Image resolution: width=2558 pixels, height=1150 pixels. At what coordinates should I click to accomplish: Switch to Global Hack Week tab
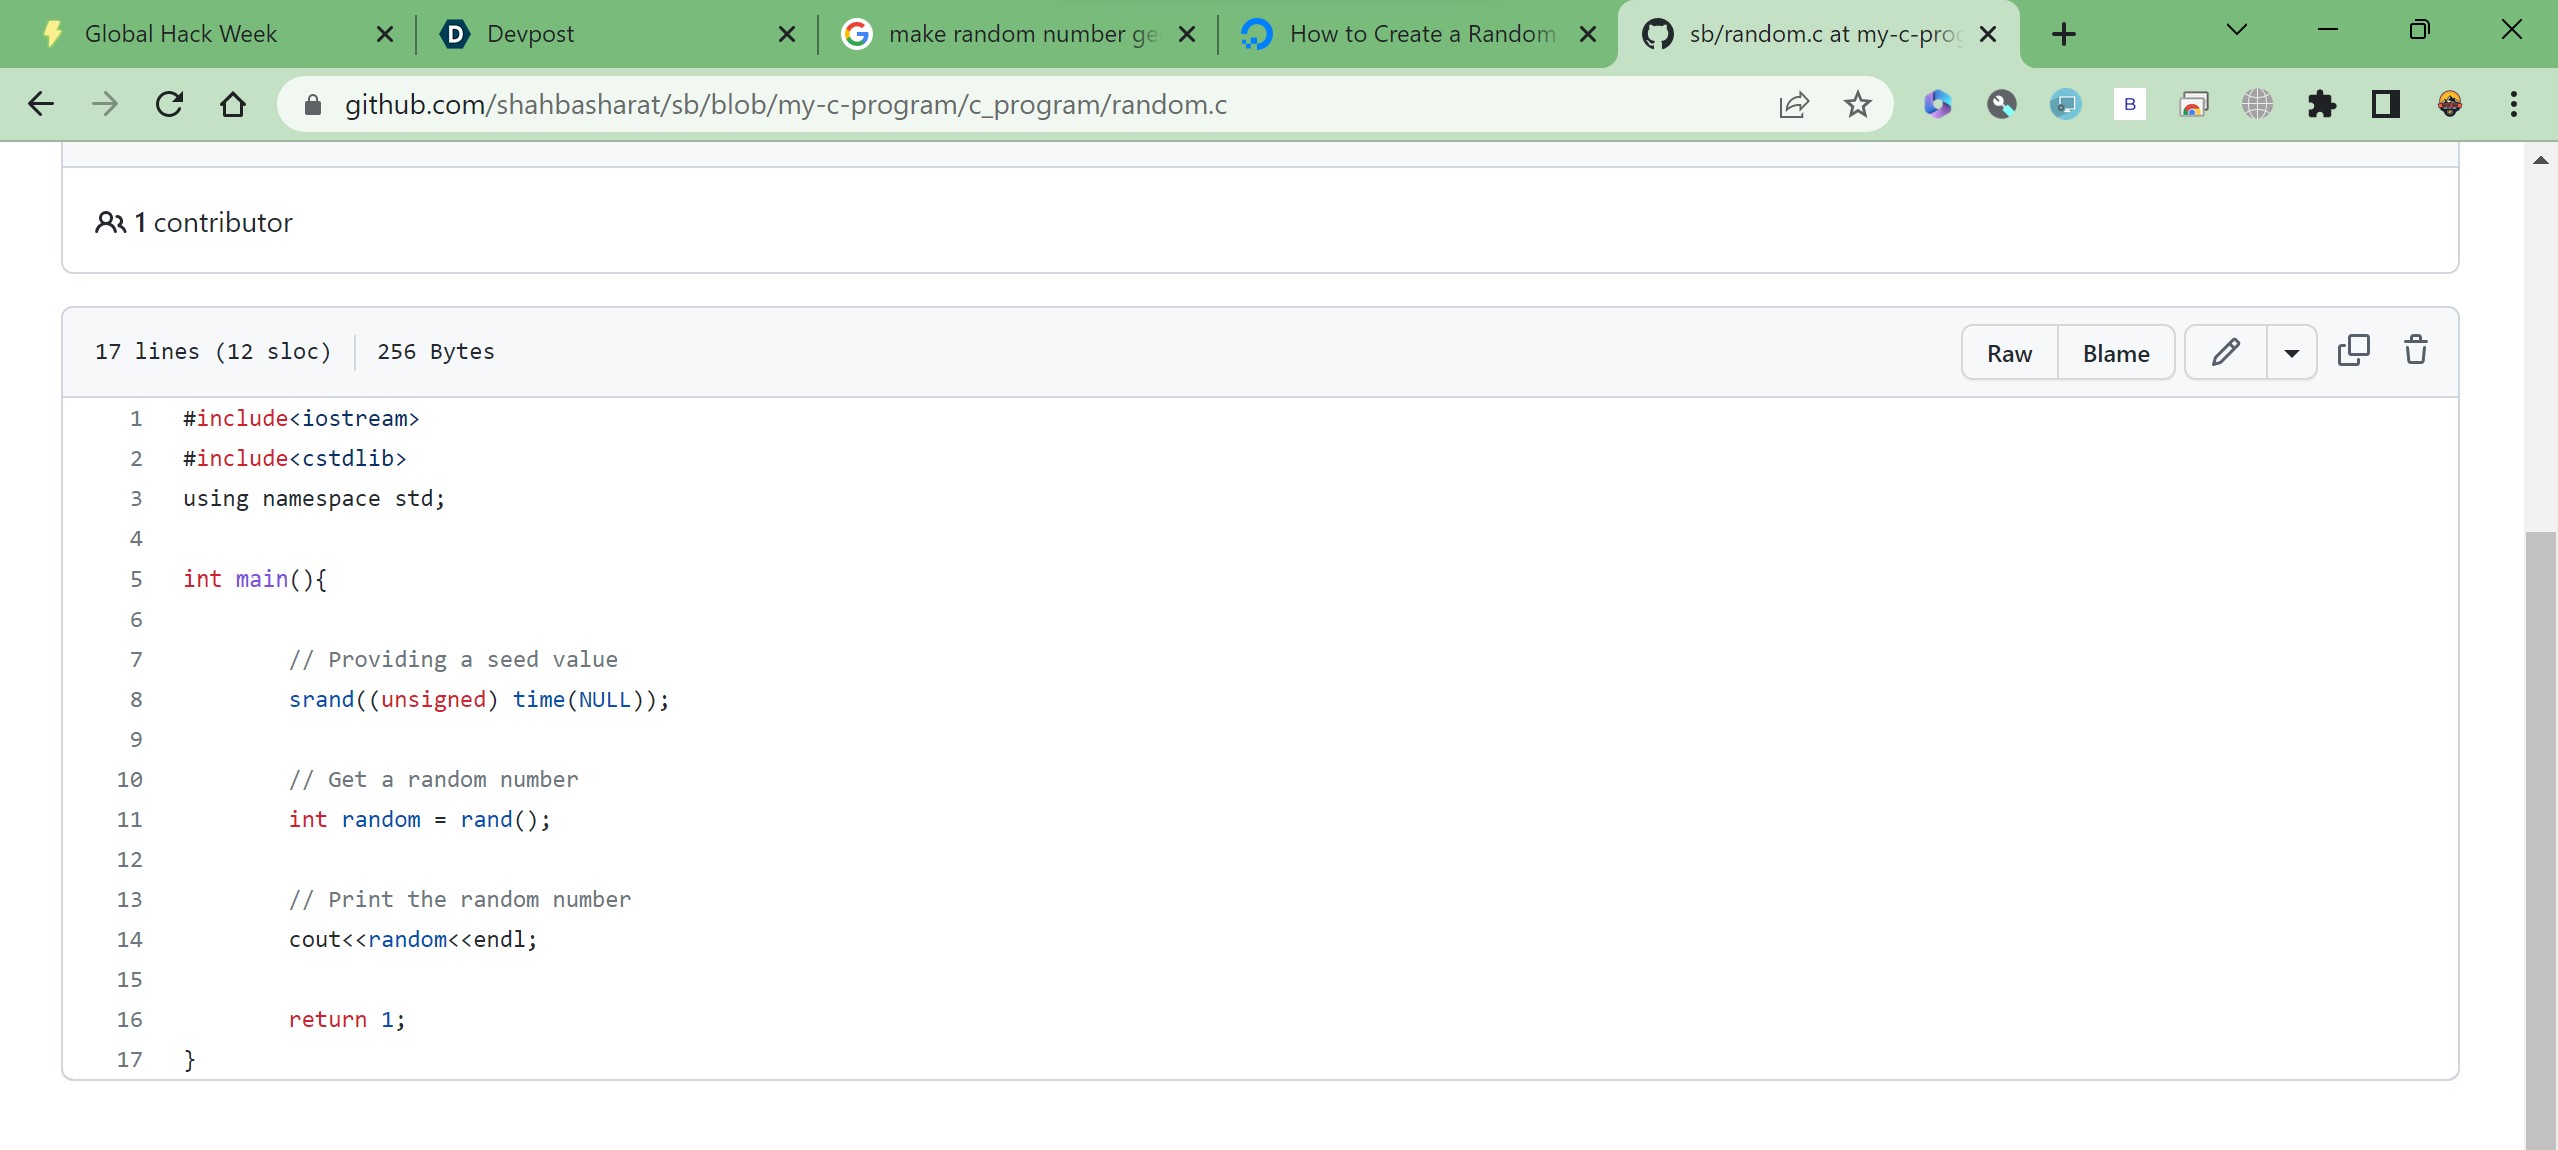coord(181,34)
